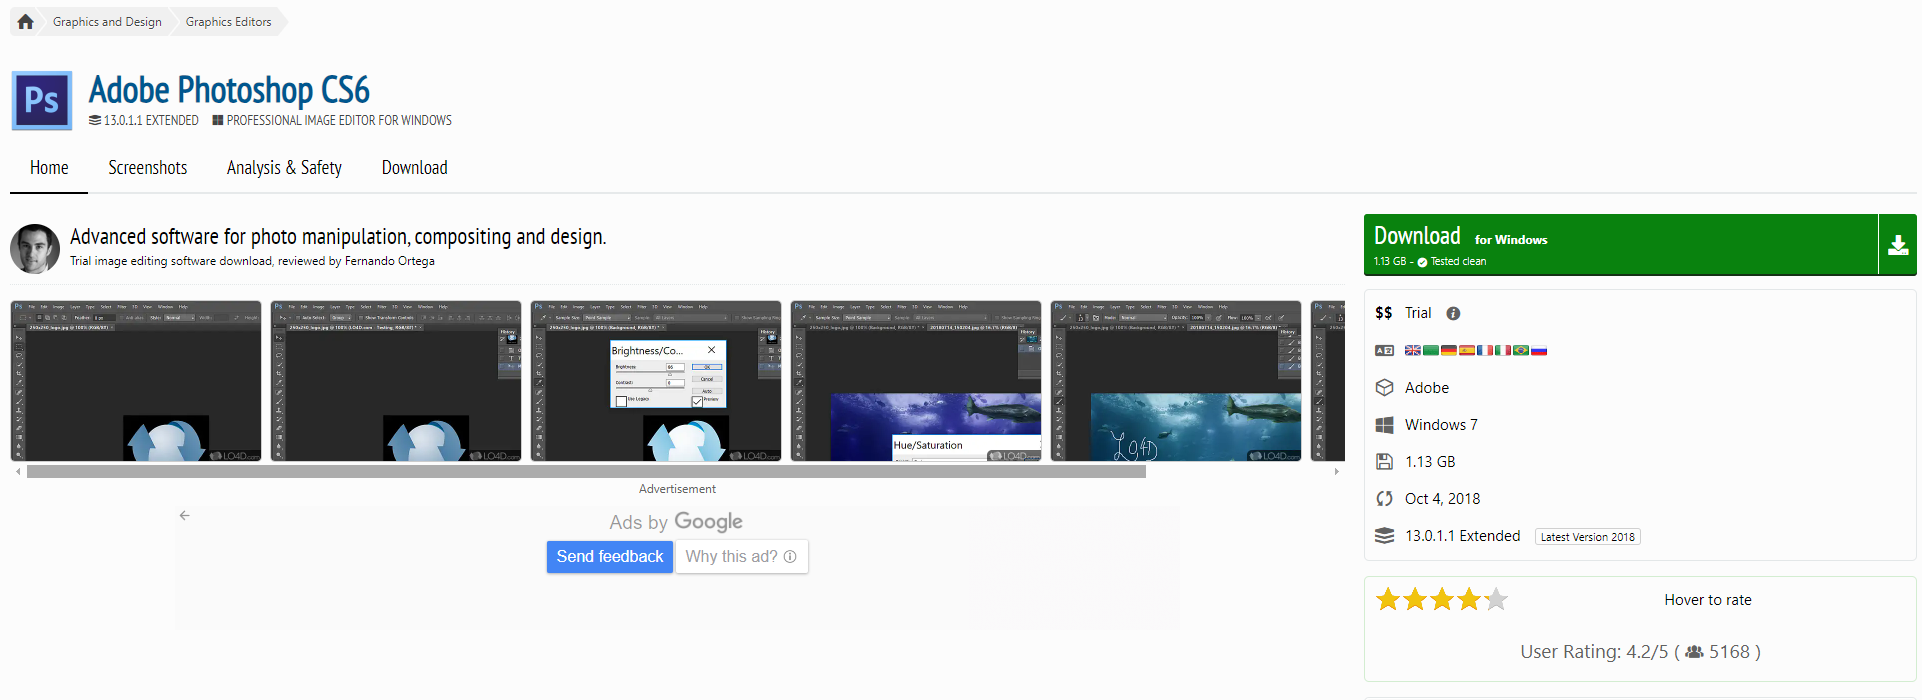Click the Italian flag
The image size is (1922, 700).
tap(1503, 350)
